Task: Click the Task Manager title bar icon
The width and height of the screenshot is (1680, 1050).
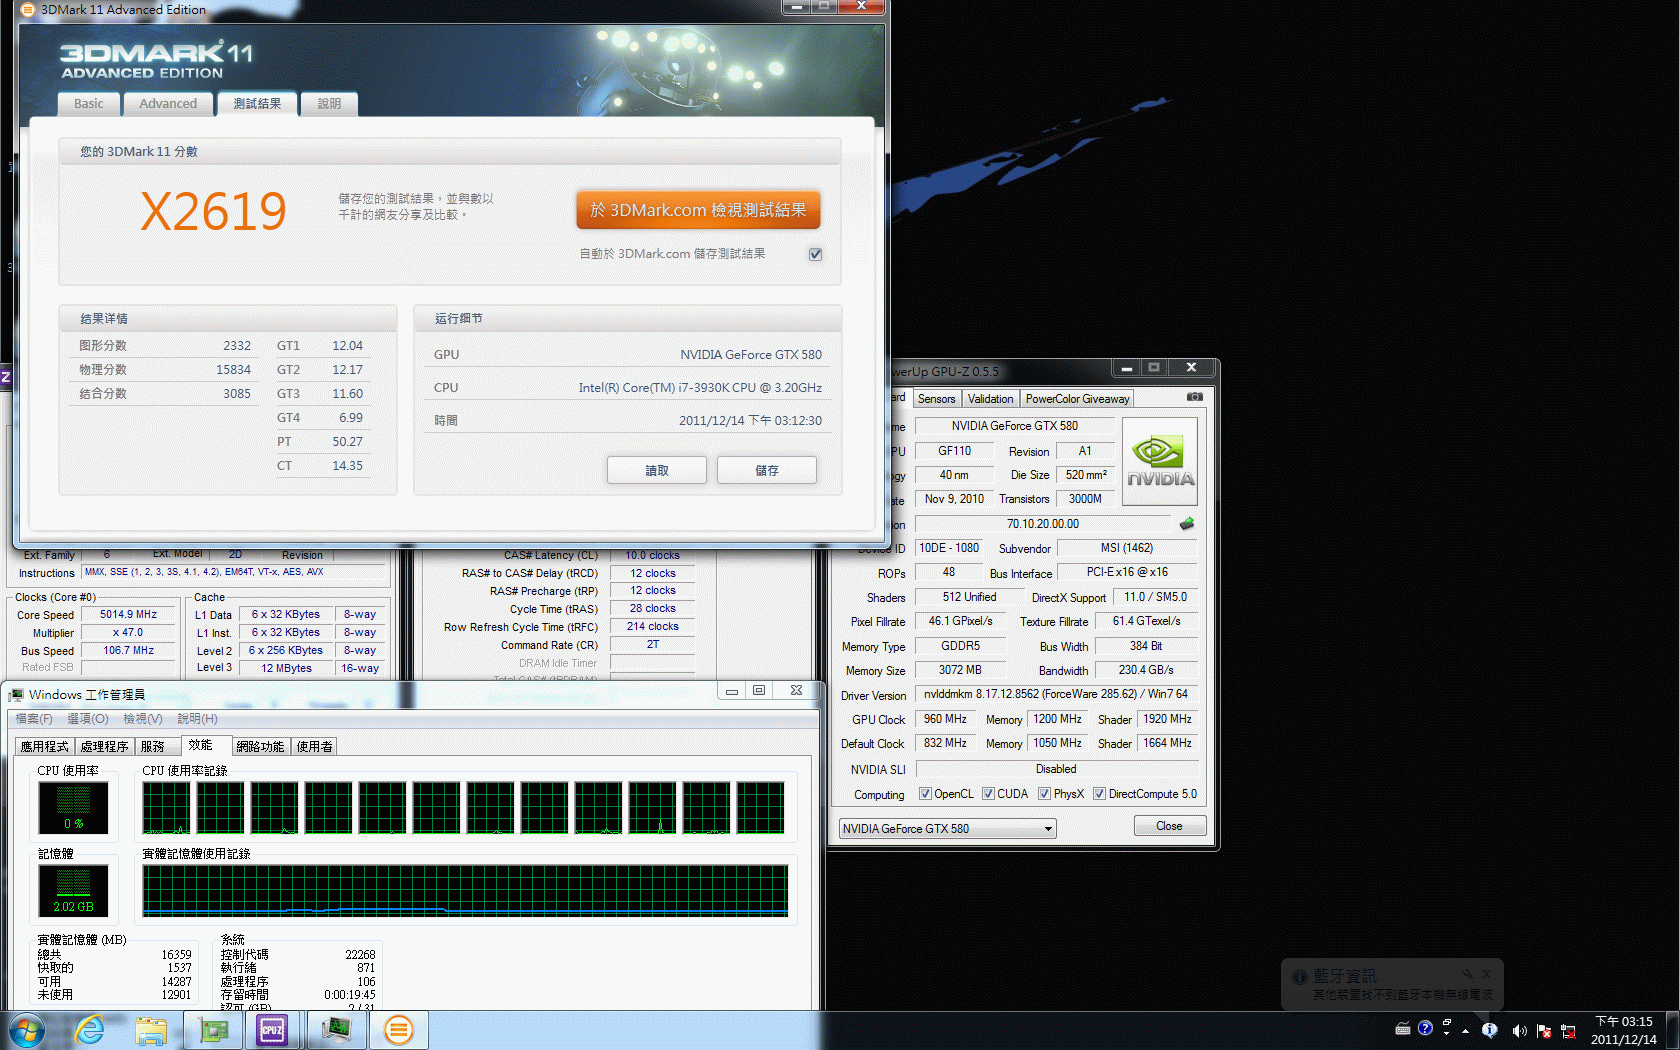Action: click(x=16, y=694)
